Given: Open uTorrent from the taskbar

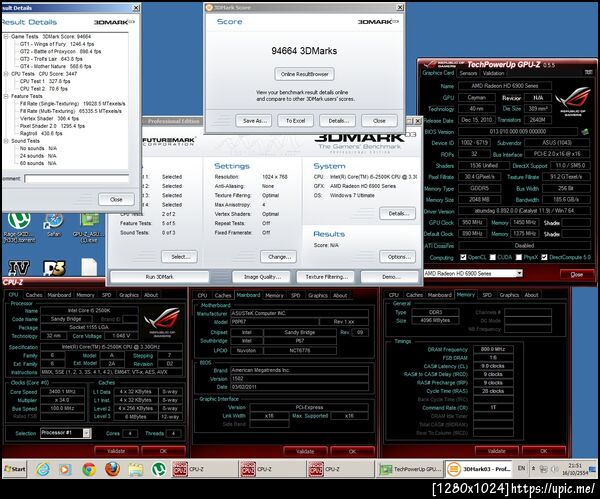Looking at the screenshot, I should click(159, 469).
